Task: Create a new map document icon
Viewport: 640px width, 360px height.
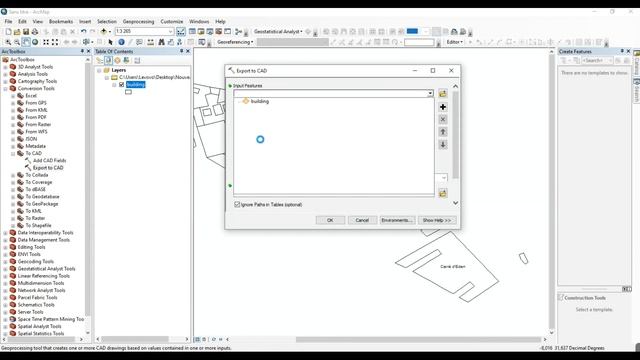Action: pyautogui.click(x=8, y=31)
